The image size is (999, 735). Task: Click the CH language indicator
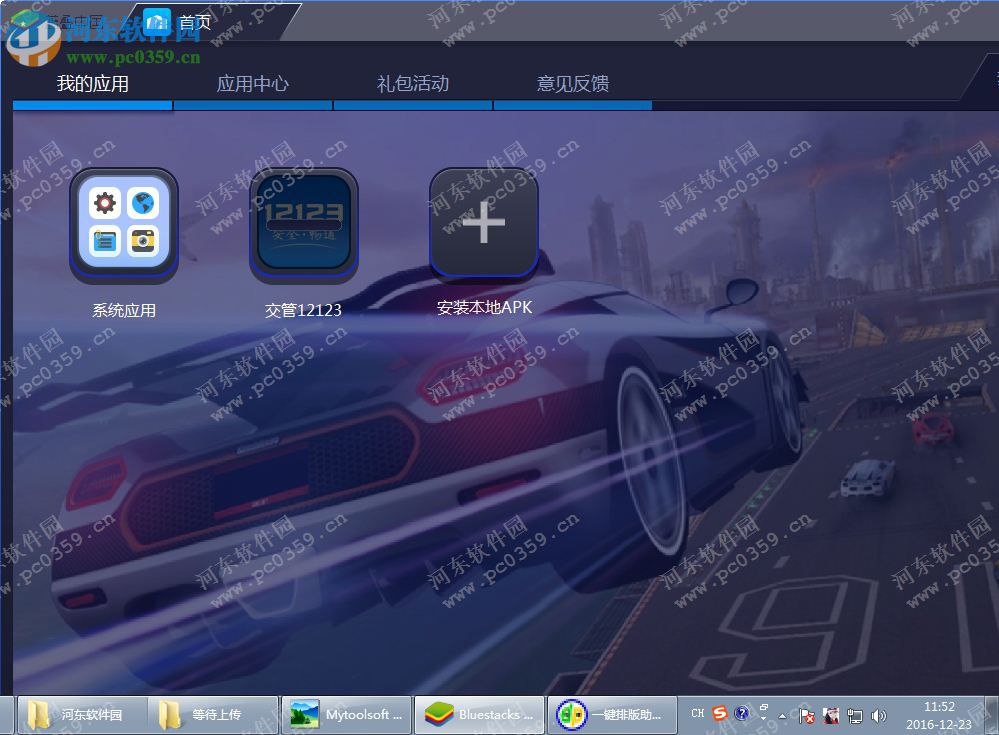coord(698,713)
